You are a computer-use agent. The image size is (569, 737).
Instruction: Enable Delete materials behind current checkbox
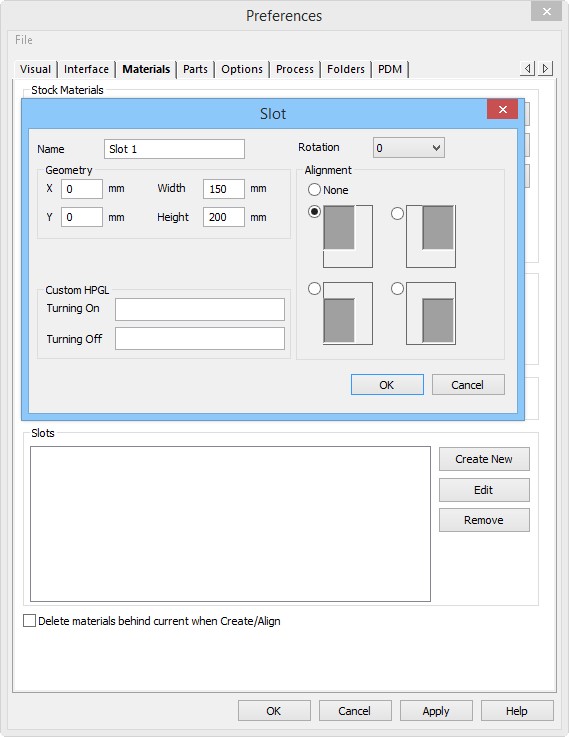click(x=30, y=620)
